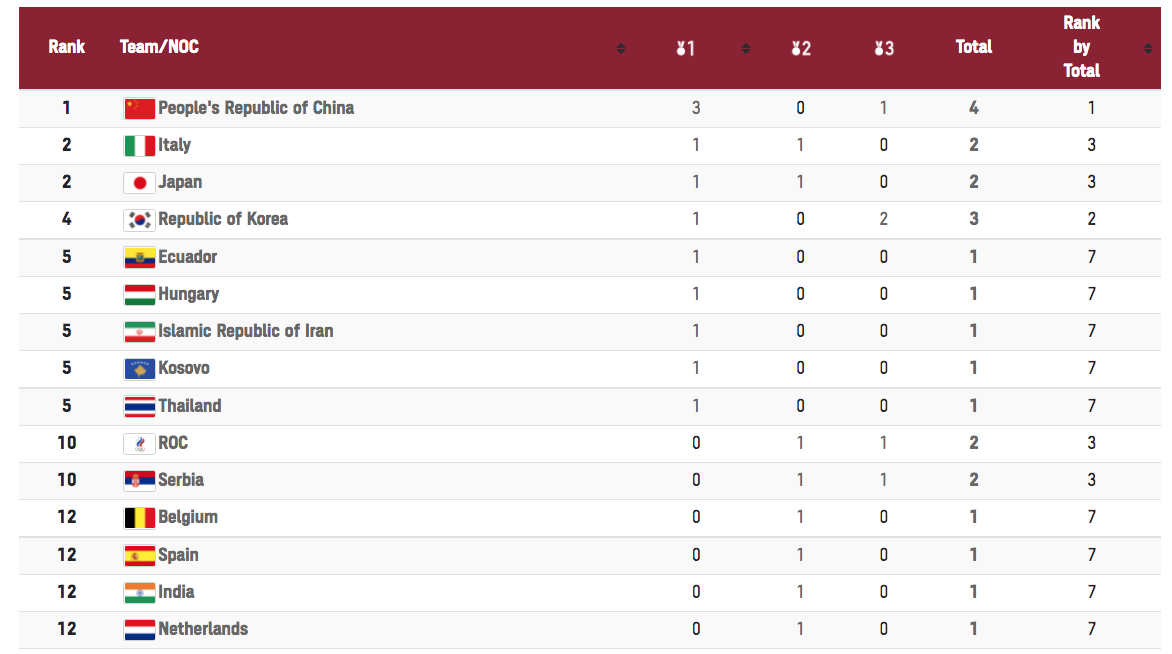Viewport: 1172px width, 654px height.
Task: Sort using the Team/NOC column arrows
Action: (x=621, y=48)
